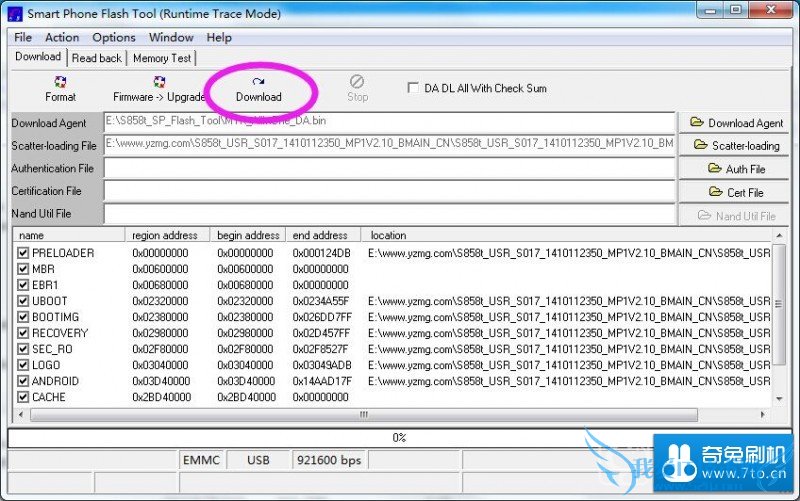Click the PRELOADER location file path
800x501 pixels.
coord(569,253)
